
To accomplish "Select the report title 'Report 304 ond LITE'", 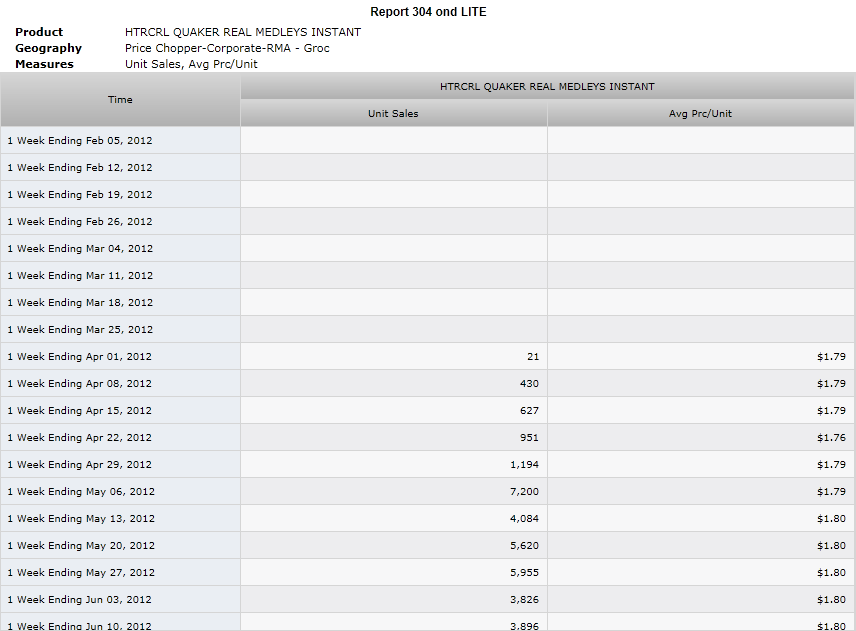I will click(x=428, y=12).
